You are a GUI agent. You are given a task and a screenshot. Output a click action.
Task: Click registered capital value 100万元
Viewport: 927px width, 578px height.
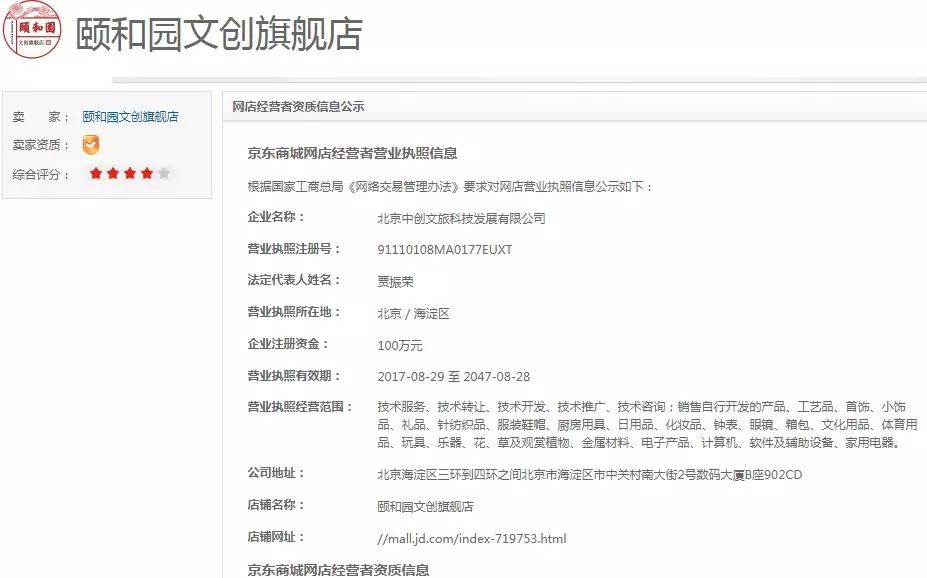(400, 346)
